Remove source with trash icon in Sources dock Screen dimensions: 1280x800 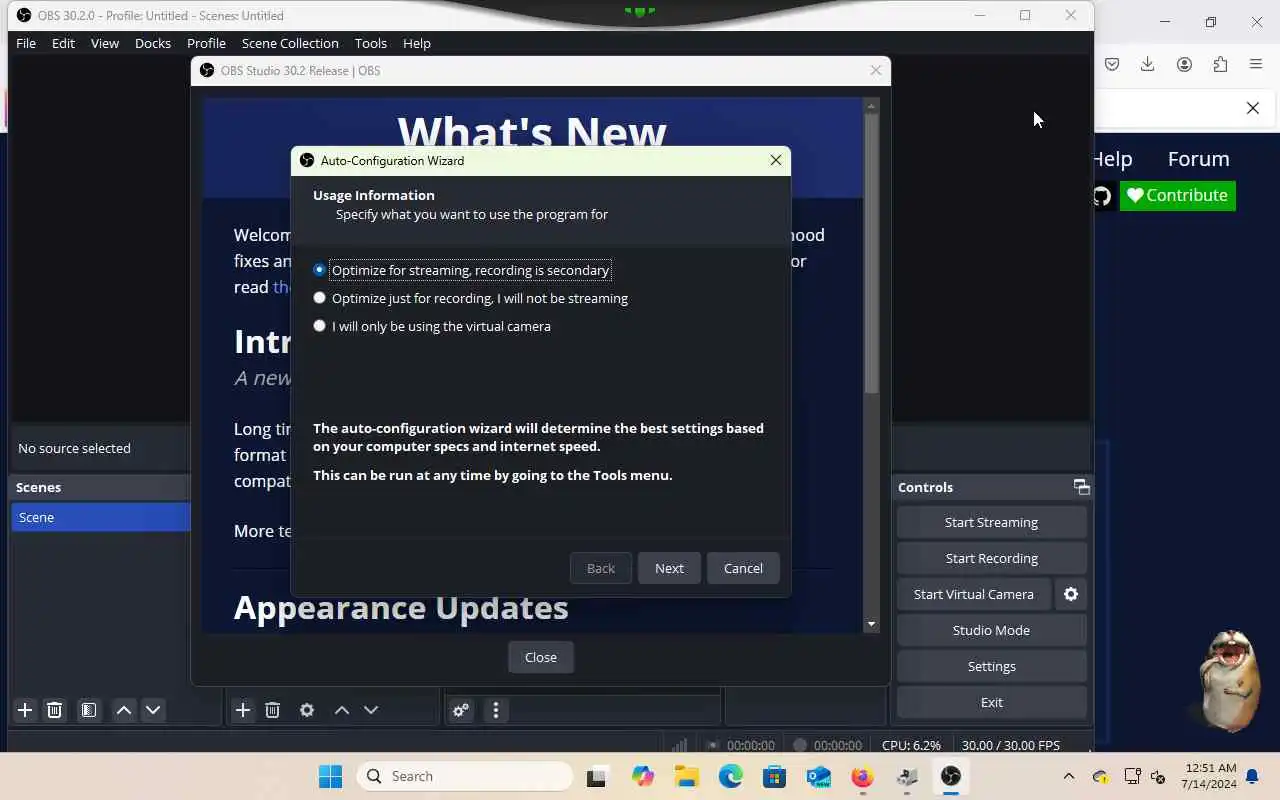coord(272,710)
